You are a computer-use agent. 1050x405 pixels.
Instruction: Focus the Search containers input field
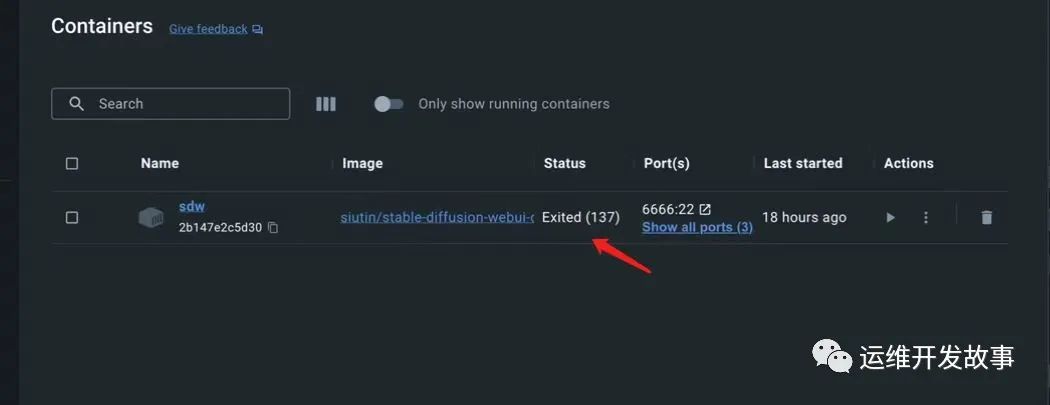[171, 104]
